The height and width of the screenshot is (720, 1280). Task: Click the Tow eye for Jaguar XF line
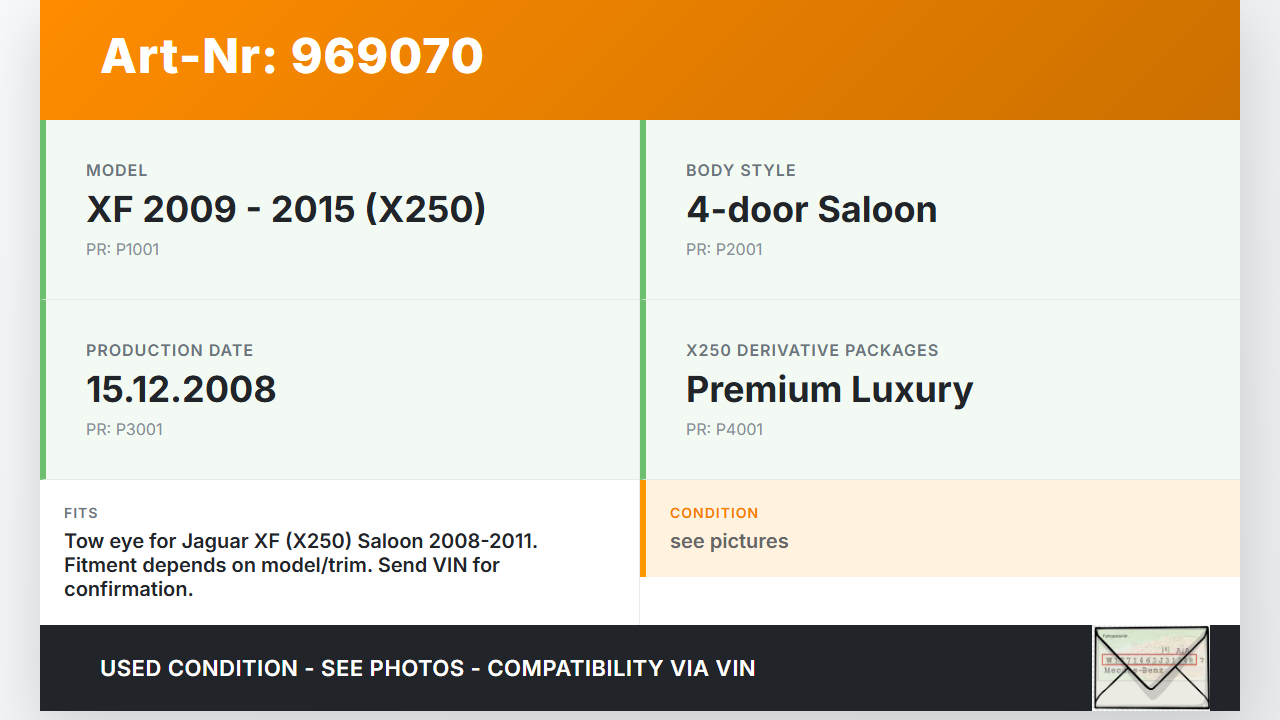pos(301,541)
